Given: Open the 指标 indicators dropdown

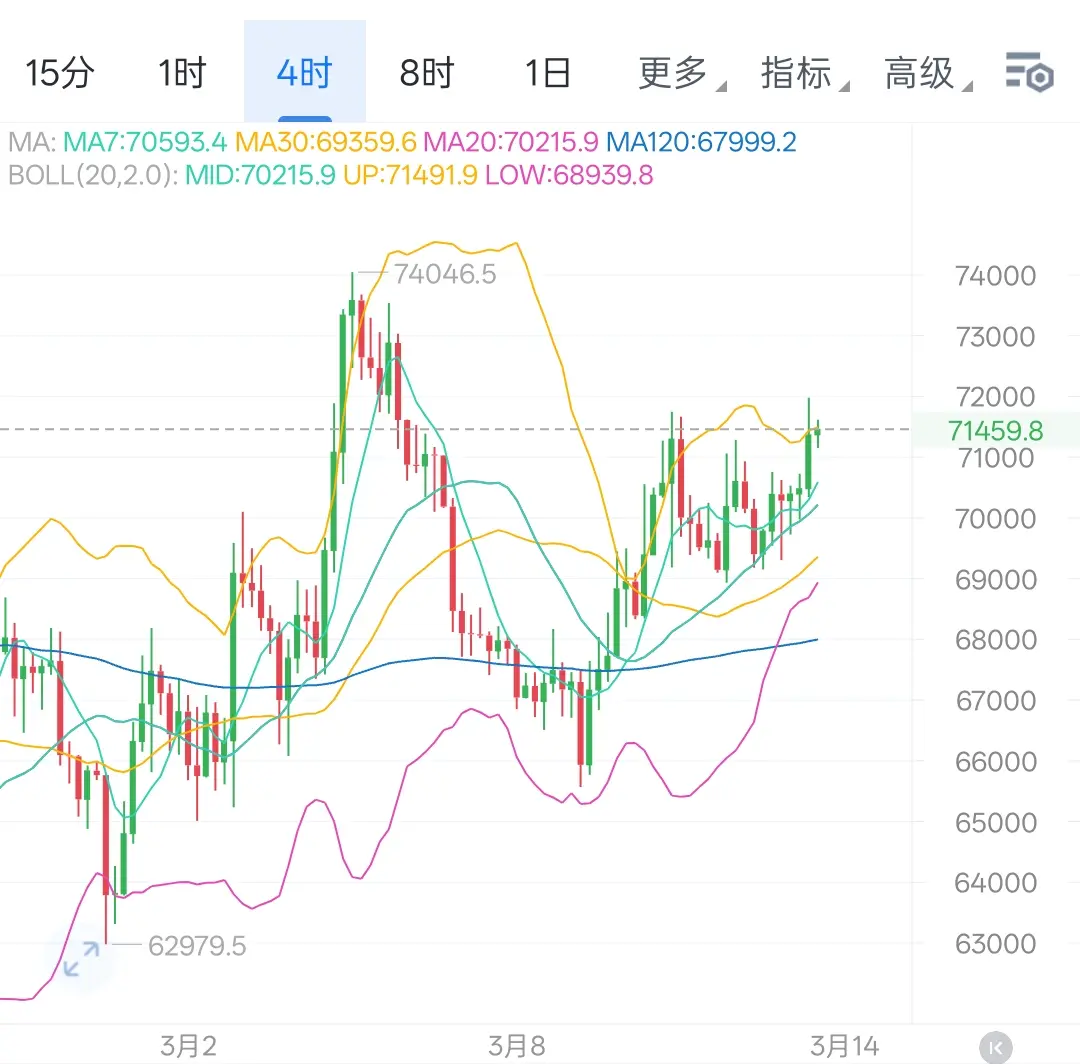Looking at the screenshot, I should click(x=804, y=73).
